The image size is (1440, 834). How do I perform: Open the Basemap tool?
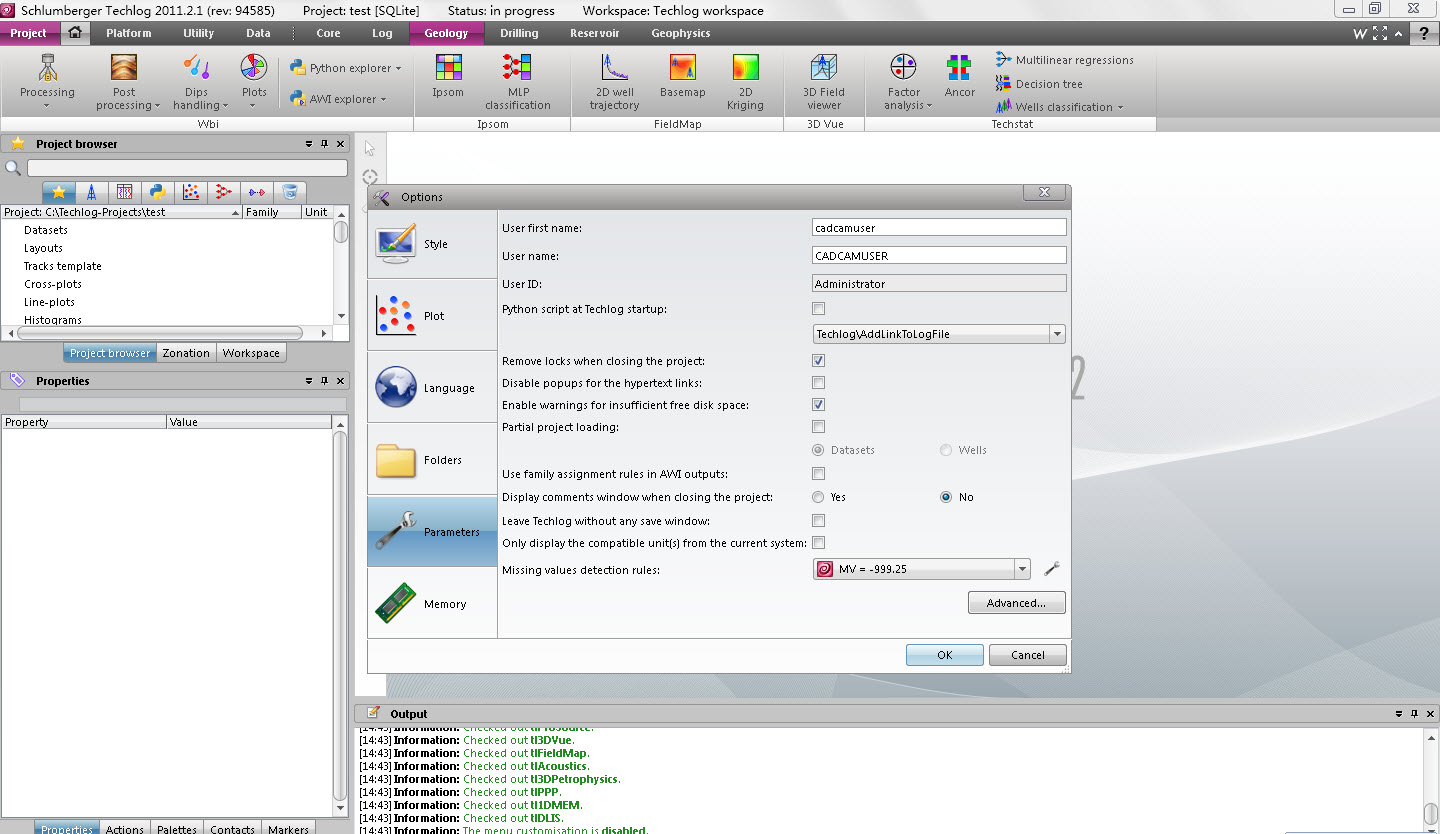pos(682,76)
